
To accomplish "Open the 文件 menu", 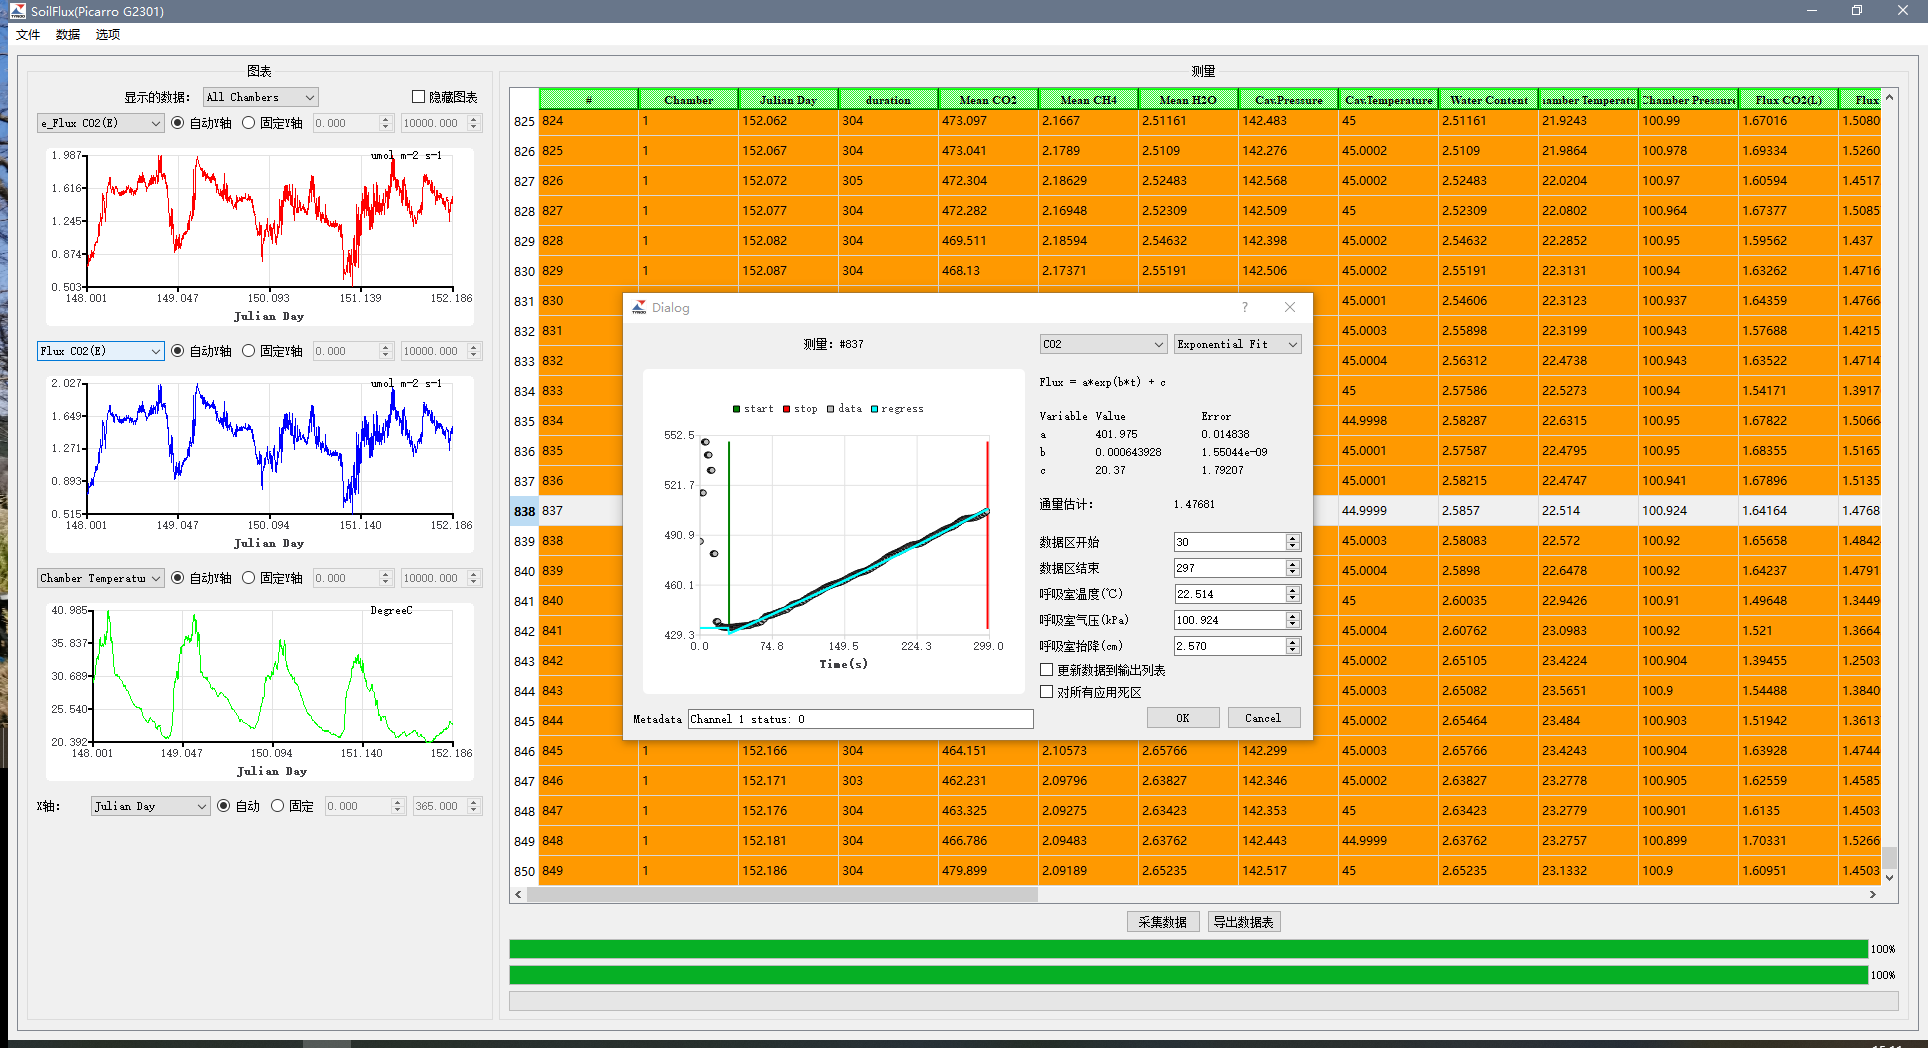I will [28, 35].
